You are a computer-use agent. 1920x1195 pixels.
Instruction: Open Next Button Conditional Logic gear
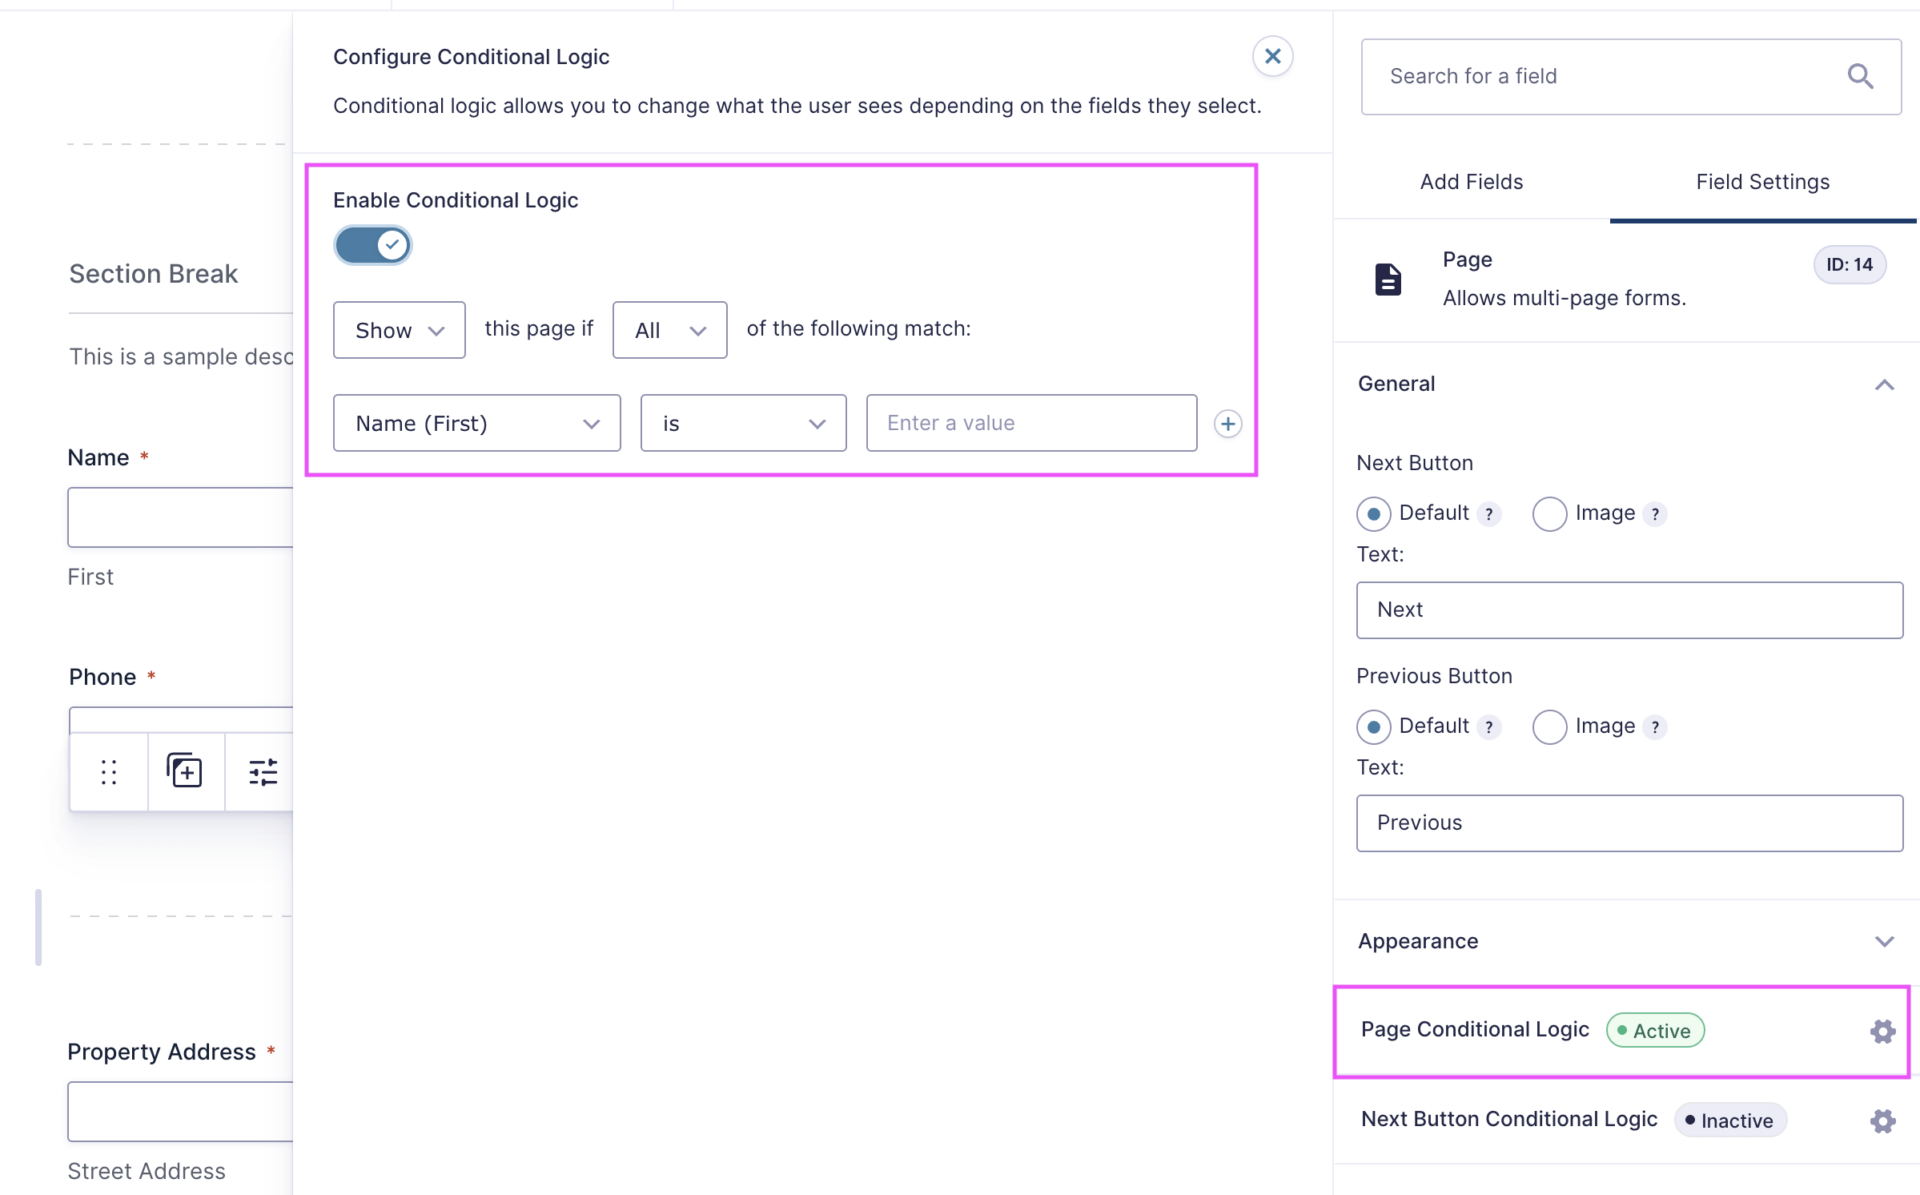(x=1882, y=1121)
